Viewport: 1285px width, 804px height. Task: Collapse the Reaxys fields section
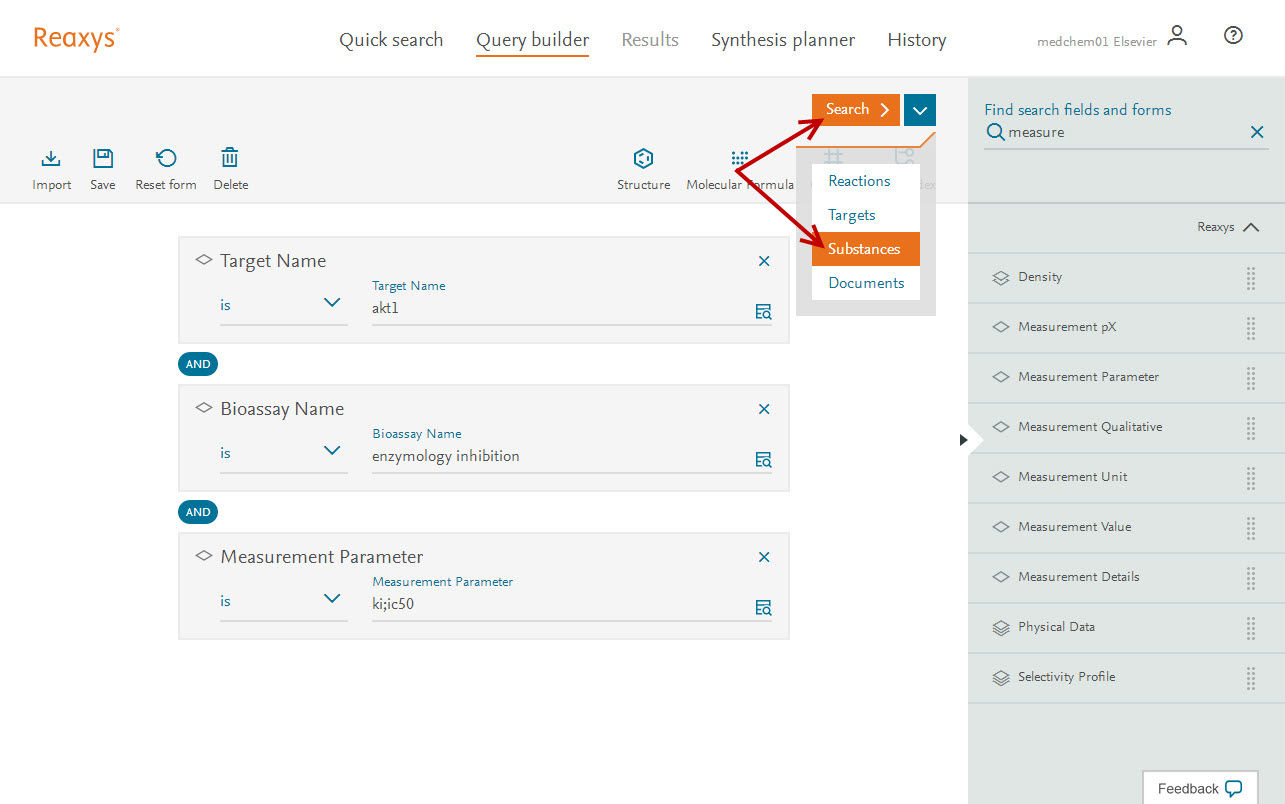(x=1250, y=228)
